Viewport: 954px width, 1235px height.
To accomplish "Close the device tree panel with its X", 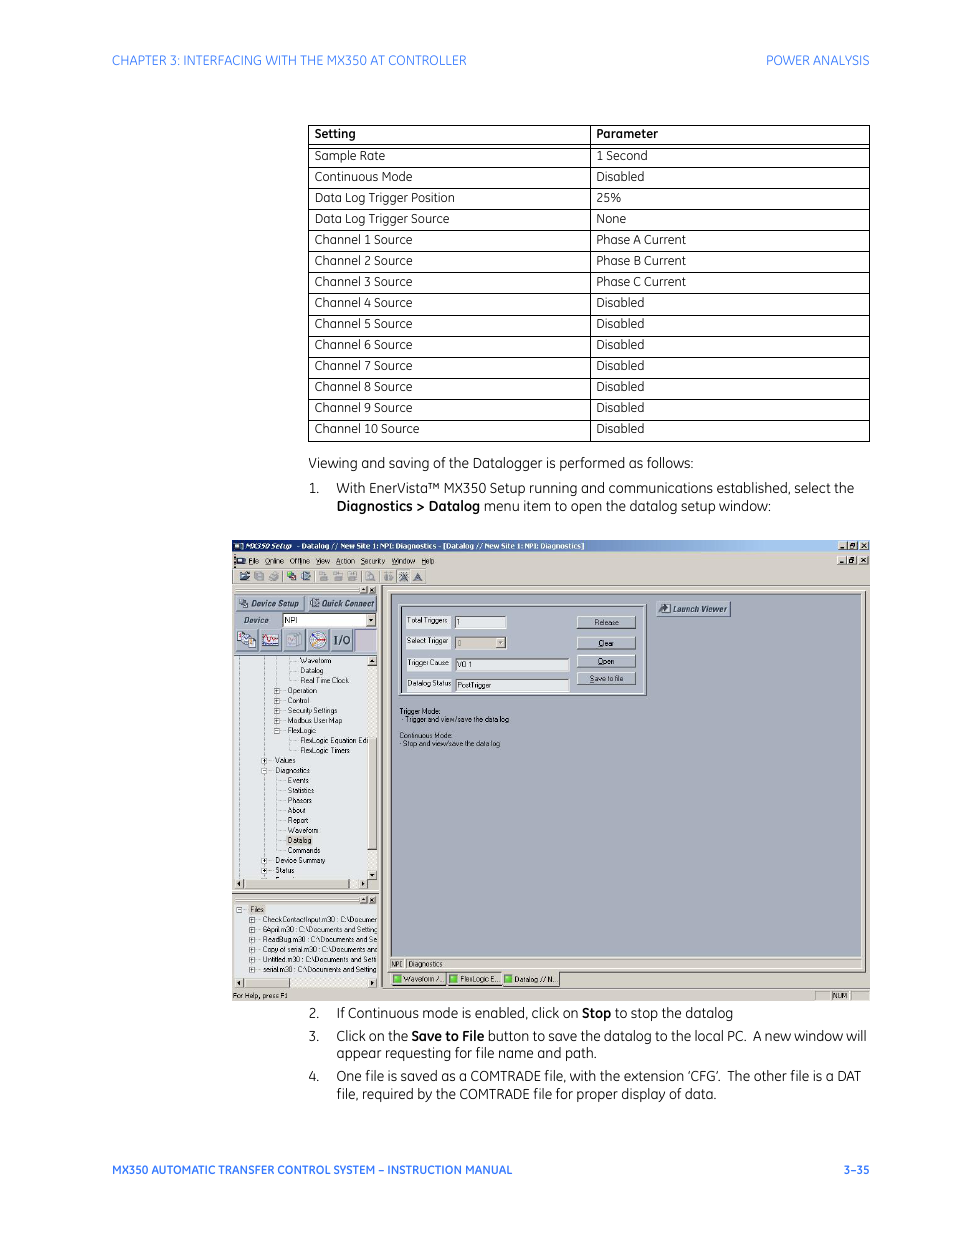I will click(x=372, y=590).
